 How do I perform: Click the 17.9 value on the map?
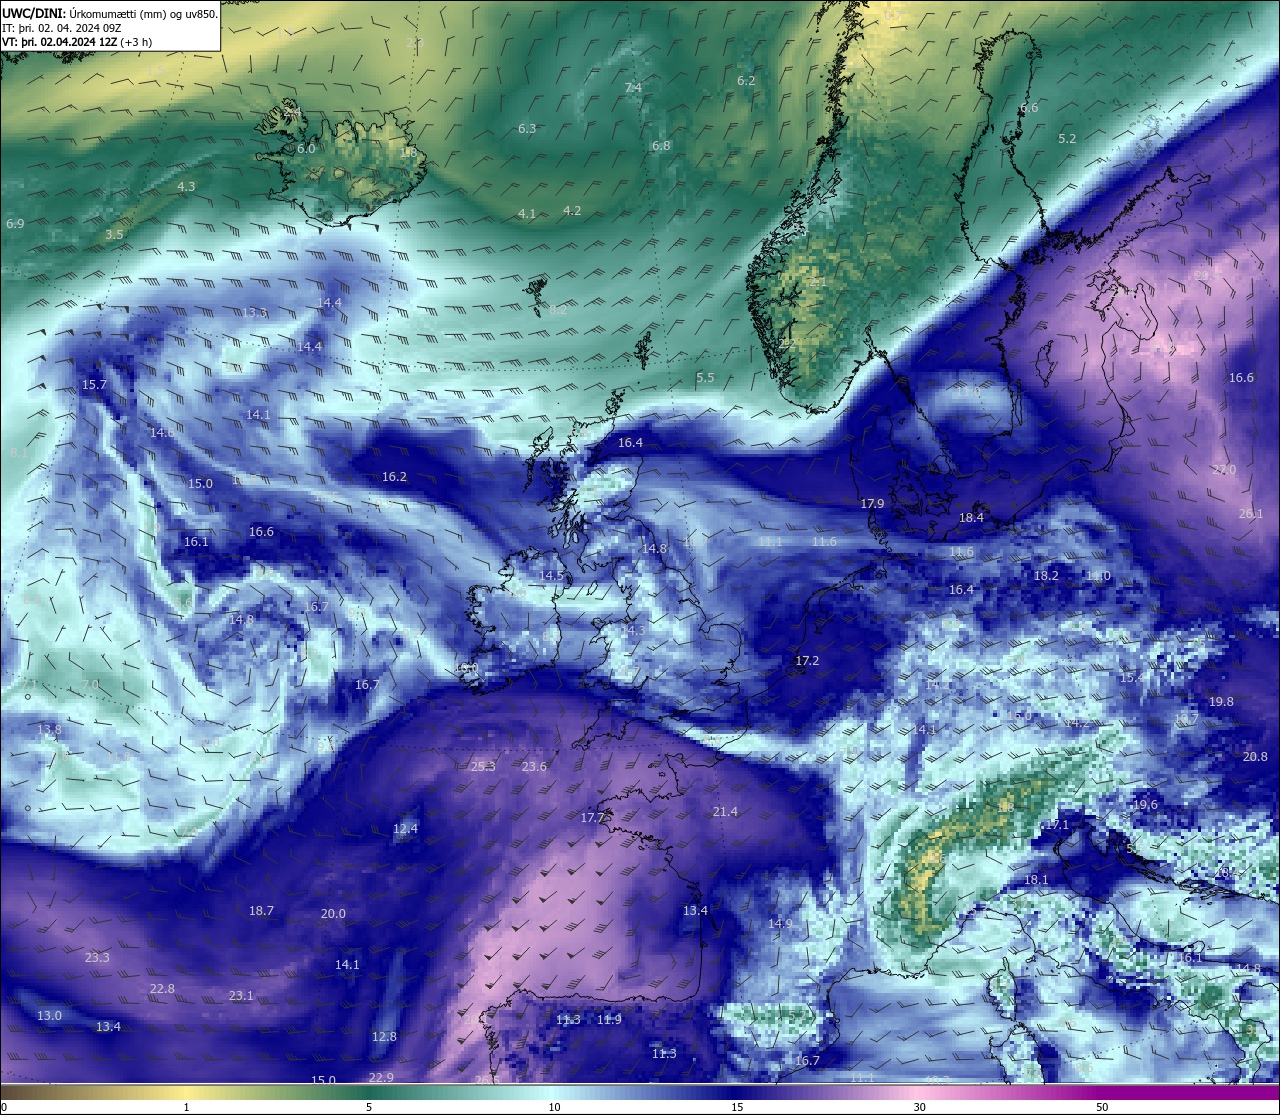click(x=872, y=503)
